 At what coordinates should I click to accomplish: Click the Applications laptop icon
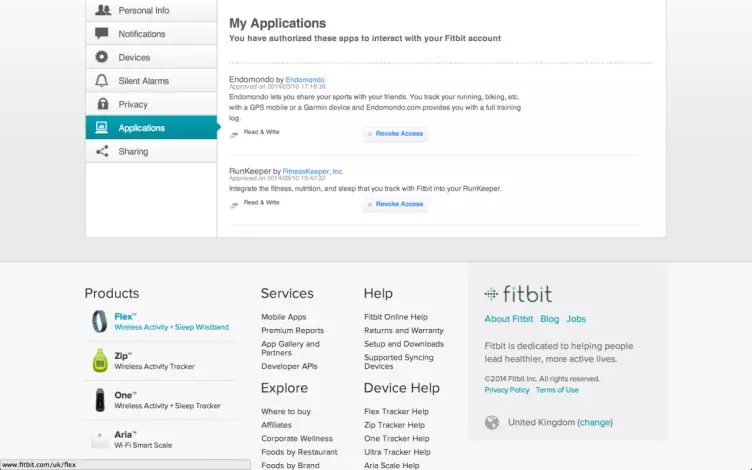101,127
